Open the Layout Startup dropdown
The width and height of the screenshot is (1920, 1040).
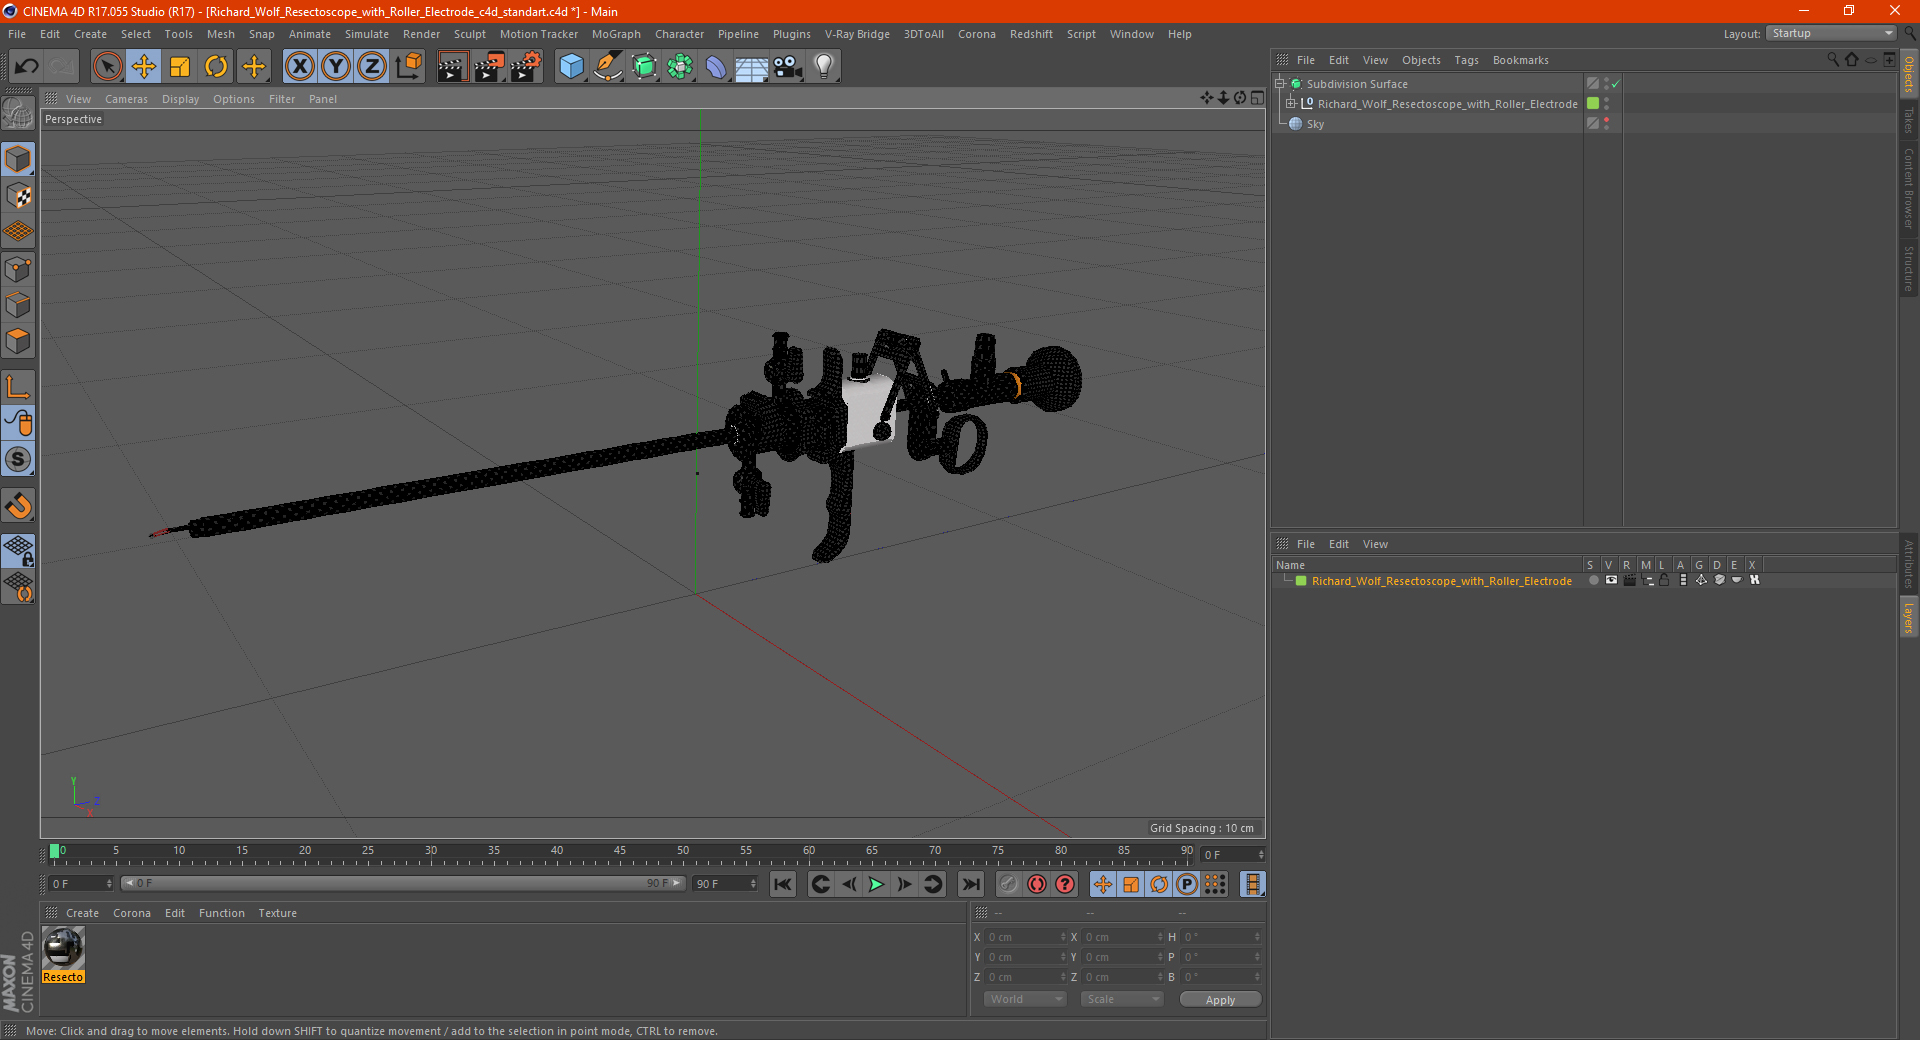coord(1831,33)
